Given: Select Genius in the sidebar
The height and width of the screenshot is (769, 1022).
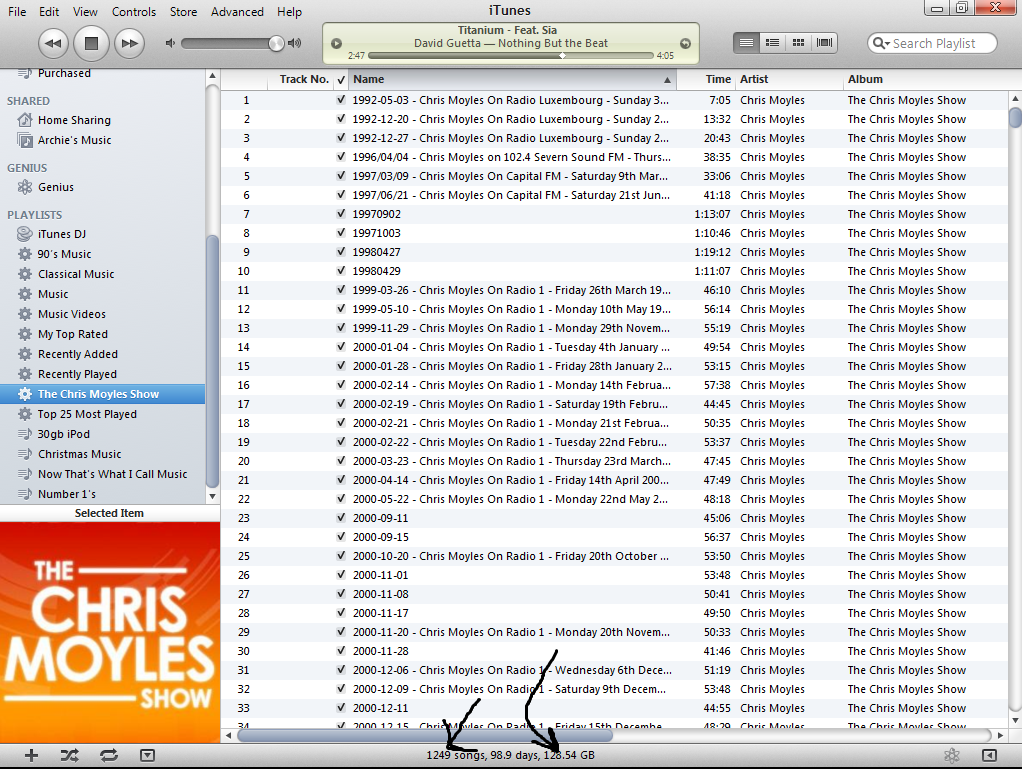Looking at the screenshot, I should [56, 187].
